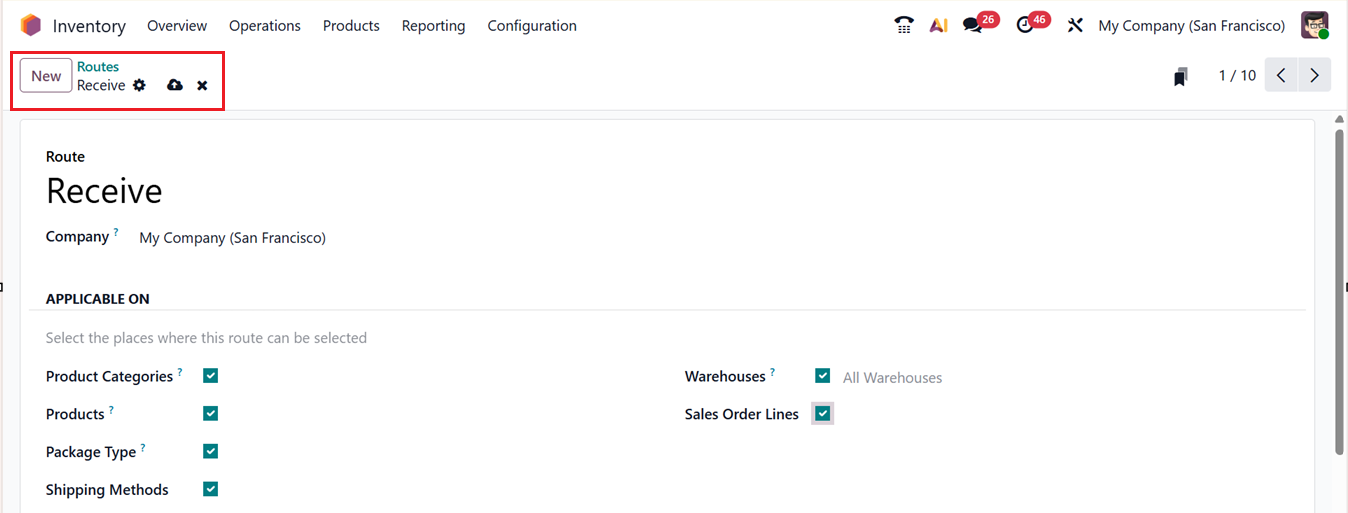
Task: Go back via the Routes breadcrumb link
Action: (98, 67)
